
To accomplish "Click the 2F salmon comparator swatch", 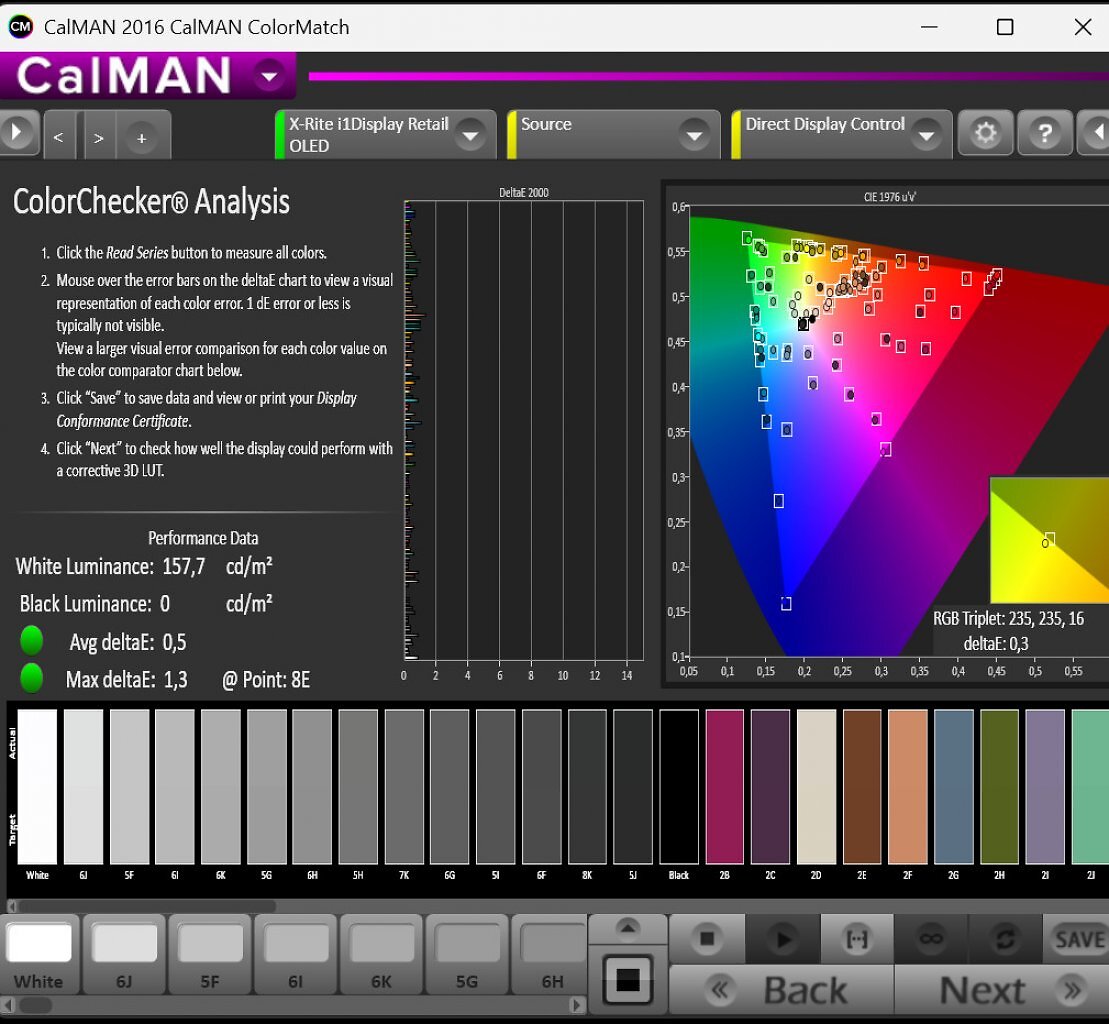I will (907, 786).
